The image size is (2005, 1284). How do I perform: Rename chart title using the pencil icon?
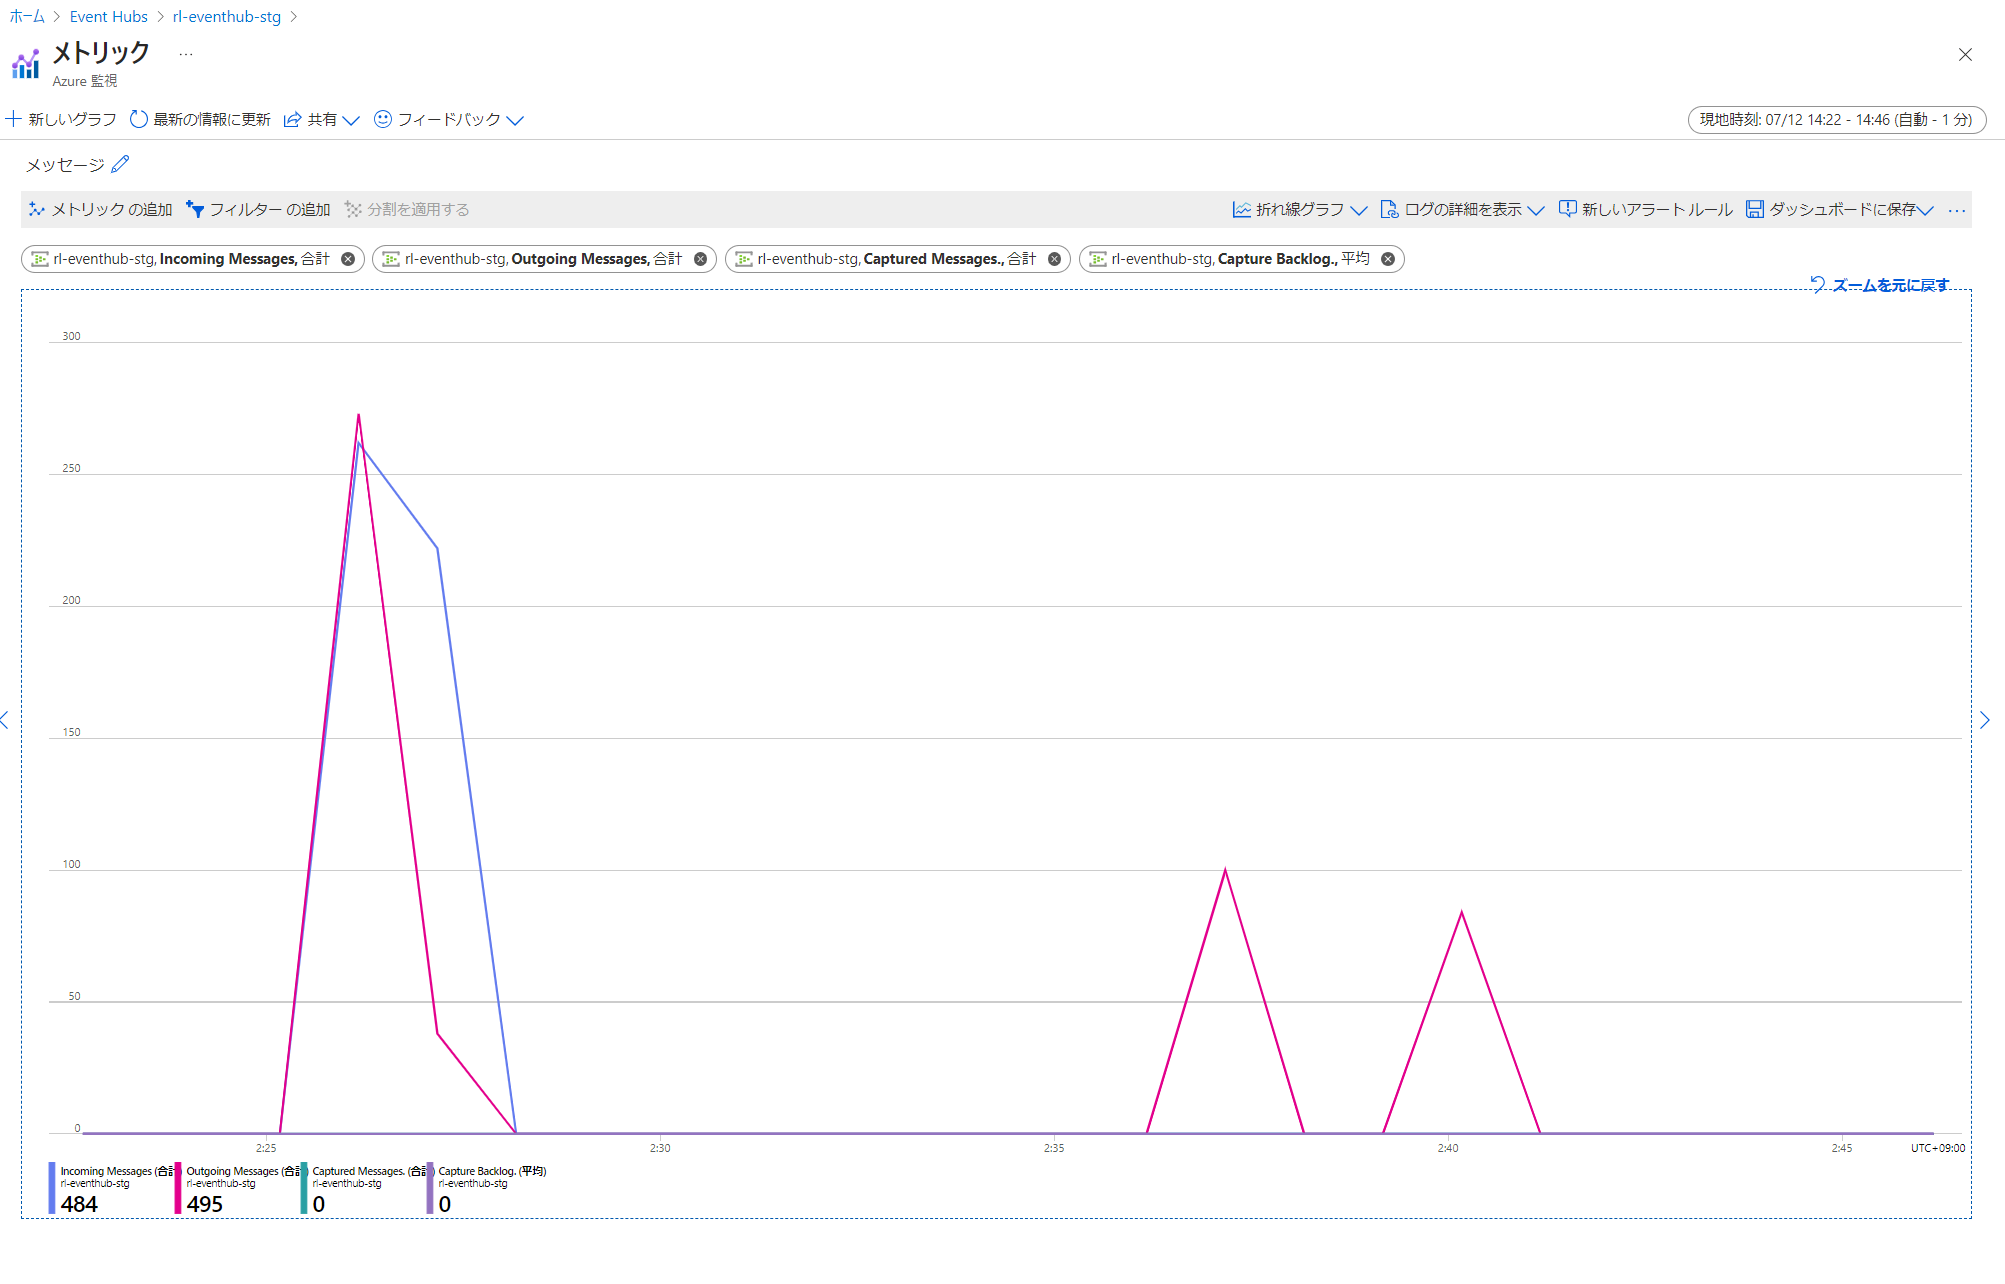tap(122, 163)
